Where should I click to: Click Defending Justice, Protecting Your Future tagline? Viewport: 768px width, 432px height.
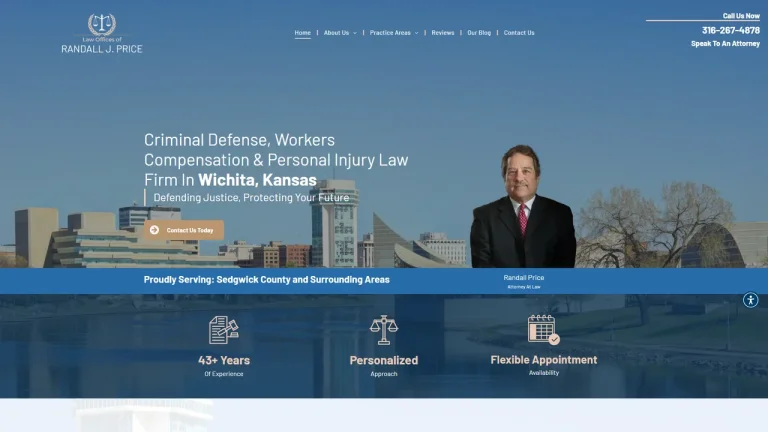point(251,197)
